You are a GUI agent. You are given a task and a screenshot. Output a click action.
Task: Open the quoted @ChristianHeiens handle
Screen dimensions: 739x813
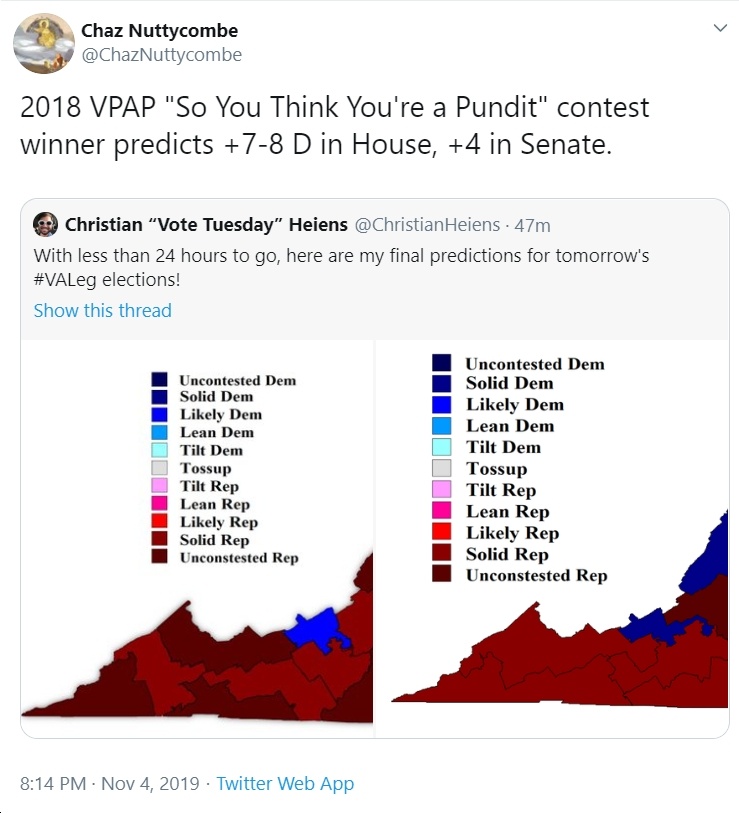[x=427, y=225]
